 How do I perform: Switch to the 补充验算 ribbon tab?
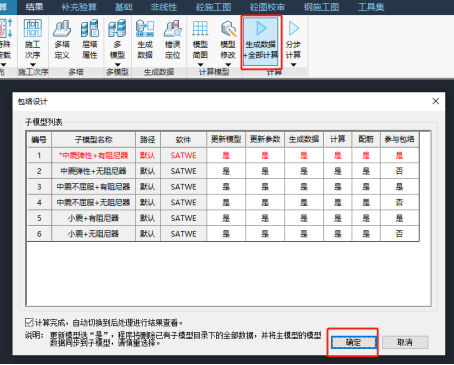(79, 7)
